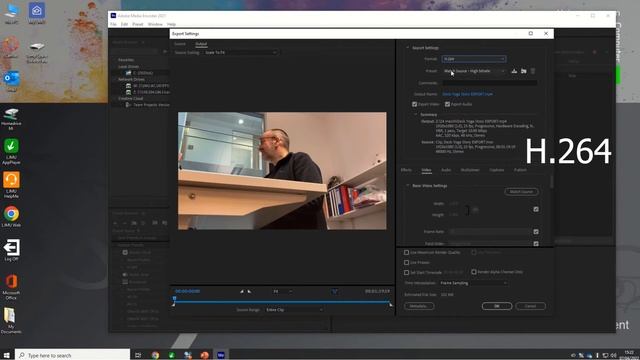640x360 pixels.
Task: Enable Use Maximum Render Quality
Action: tap(407, 253)
